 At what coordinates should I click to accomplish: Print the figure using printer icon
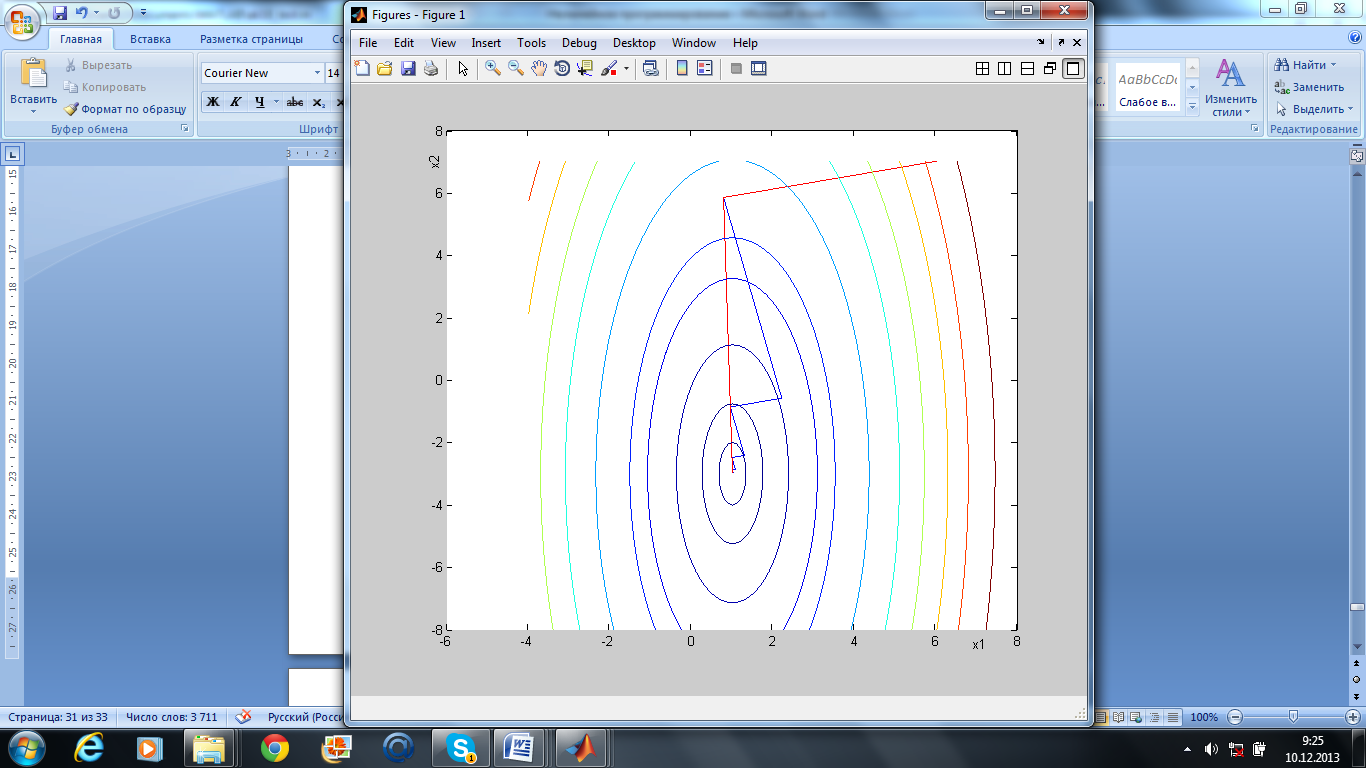(430, 68)
